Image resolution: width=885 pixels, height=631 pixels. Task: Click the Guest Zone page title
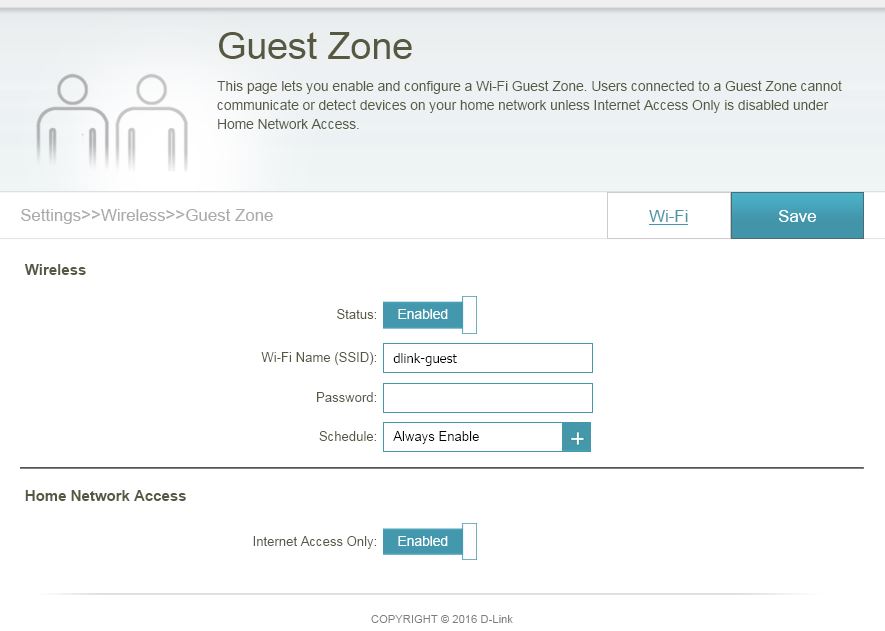pyautogui.click(x=314, y=46)
